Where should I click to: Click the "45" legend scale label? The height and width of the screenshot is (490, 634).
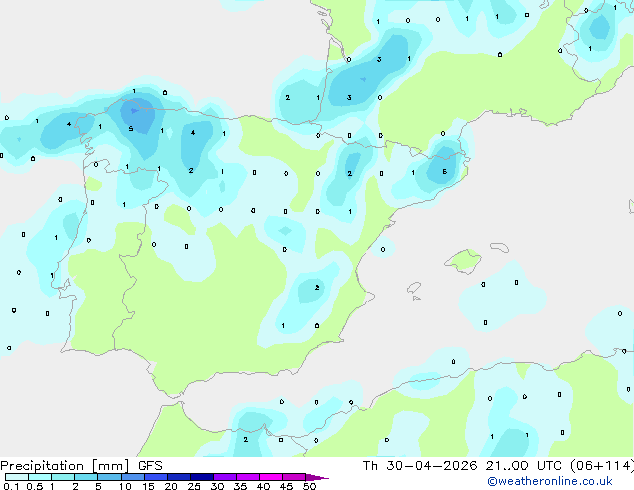[287, 486]
